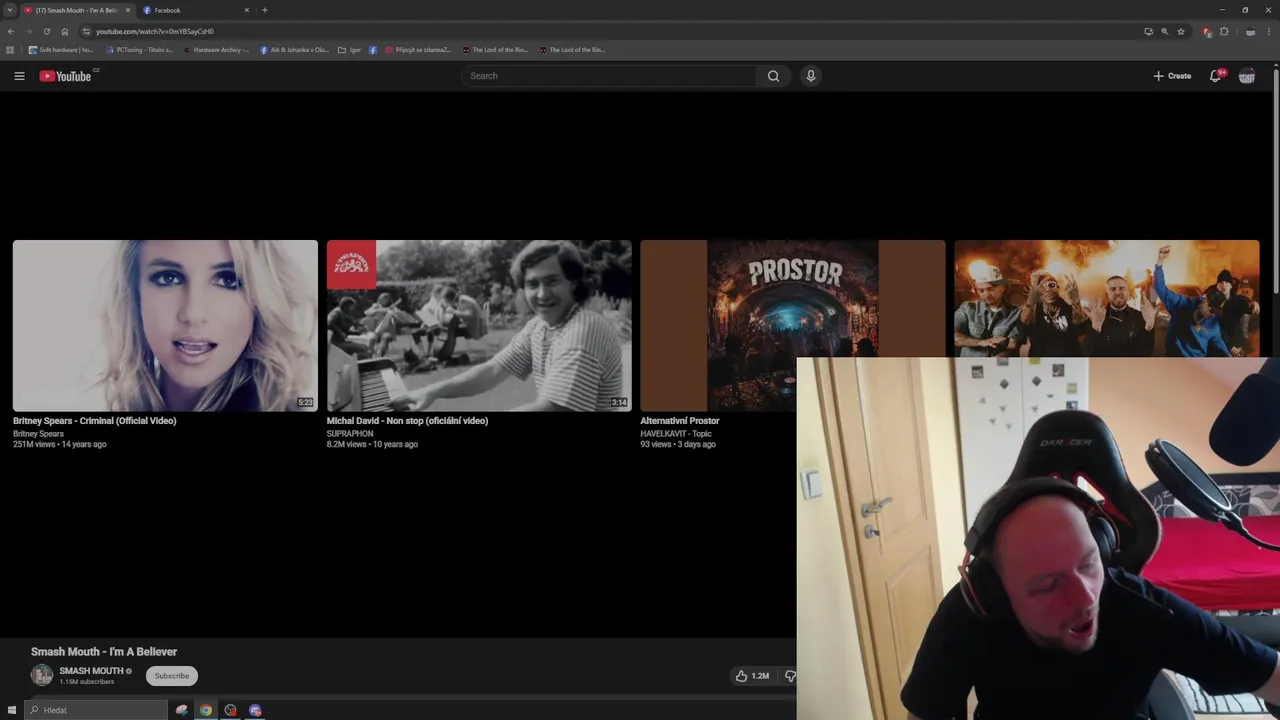1280x720 pixels.
Task: Go to YouTube home via logo
Action: point(65,76)
